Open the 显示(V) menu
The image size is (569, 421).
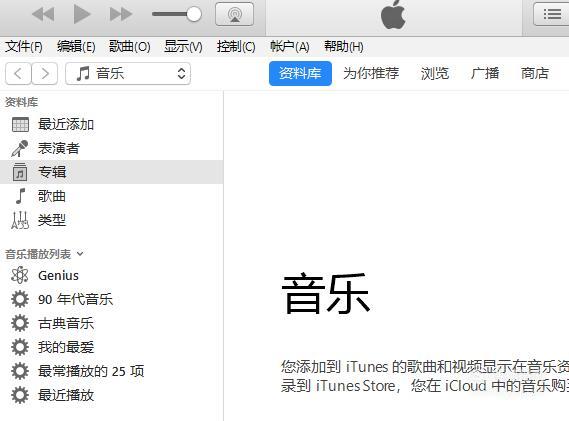coord(183,46)
